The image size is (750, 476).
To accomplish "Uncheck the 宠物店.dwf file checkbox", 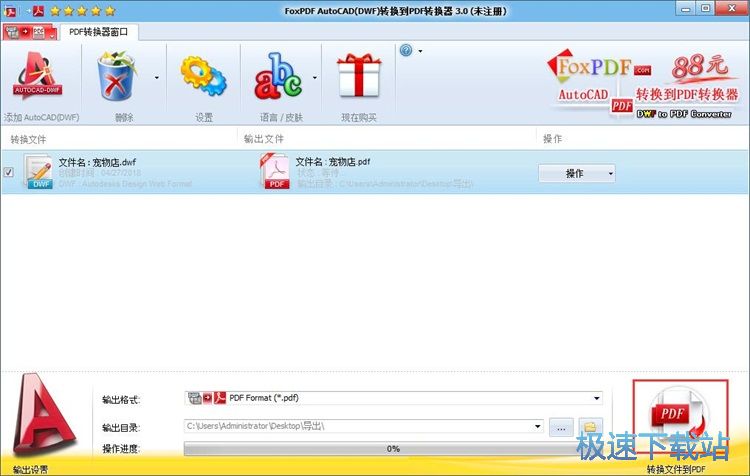I will 9,172.
